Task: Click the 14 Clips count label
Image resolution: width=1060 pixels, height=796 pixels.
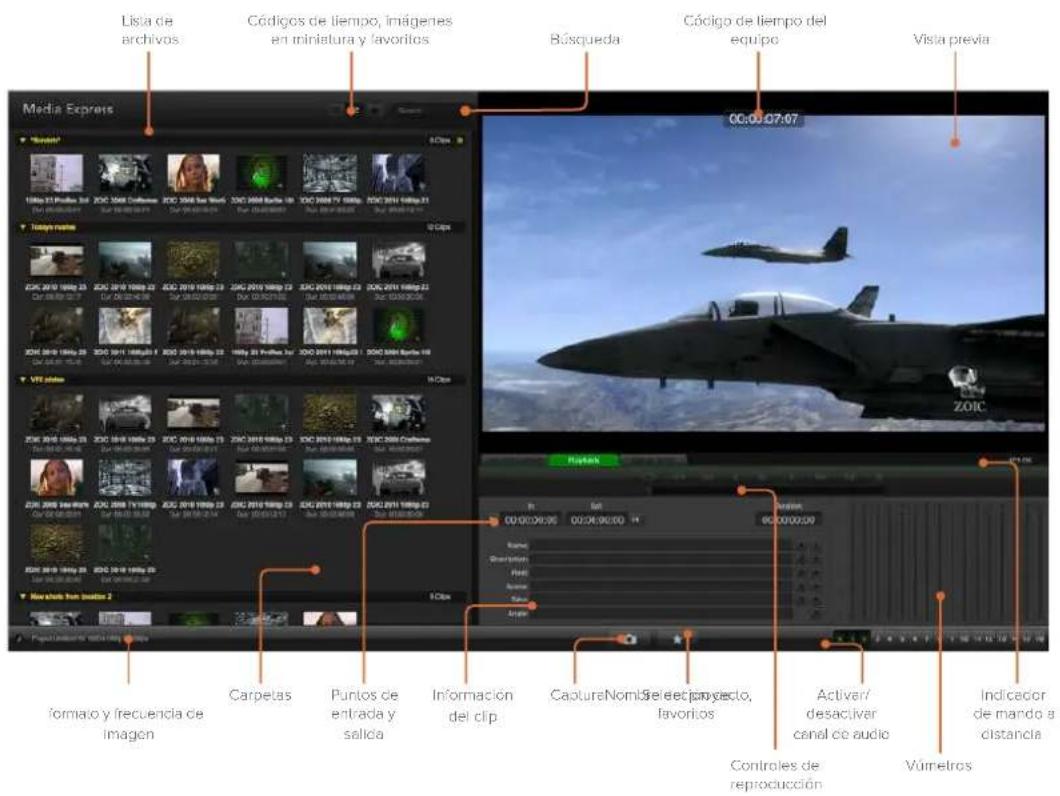Action: point(439,380)
